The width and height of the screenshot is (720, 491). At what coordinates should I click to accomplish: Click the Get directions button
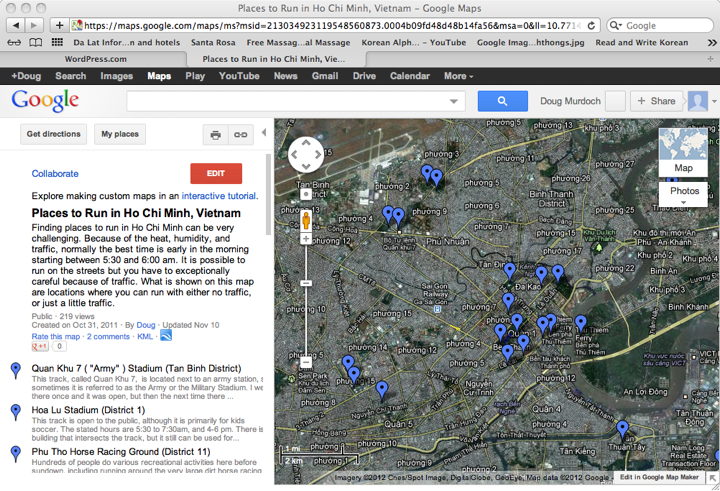pos(54,134)
